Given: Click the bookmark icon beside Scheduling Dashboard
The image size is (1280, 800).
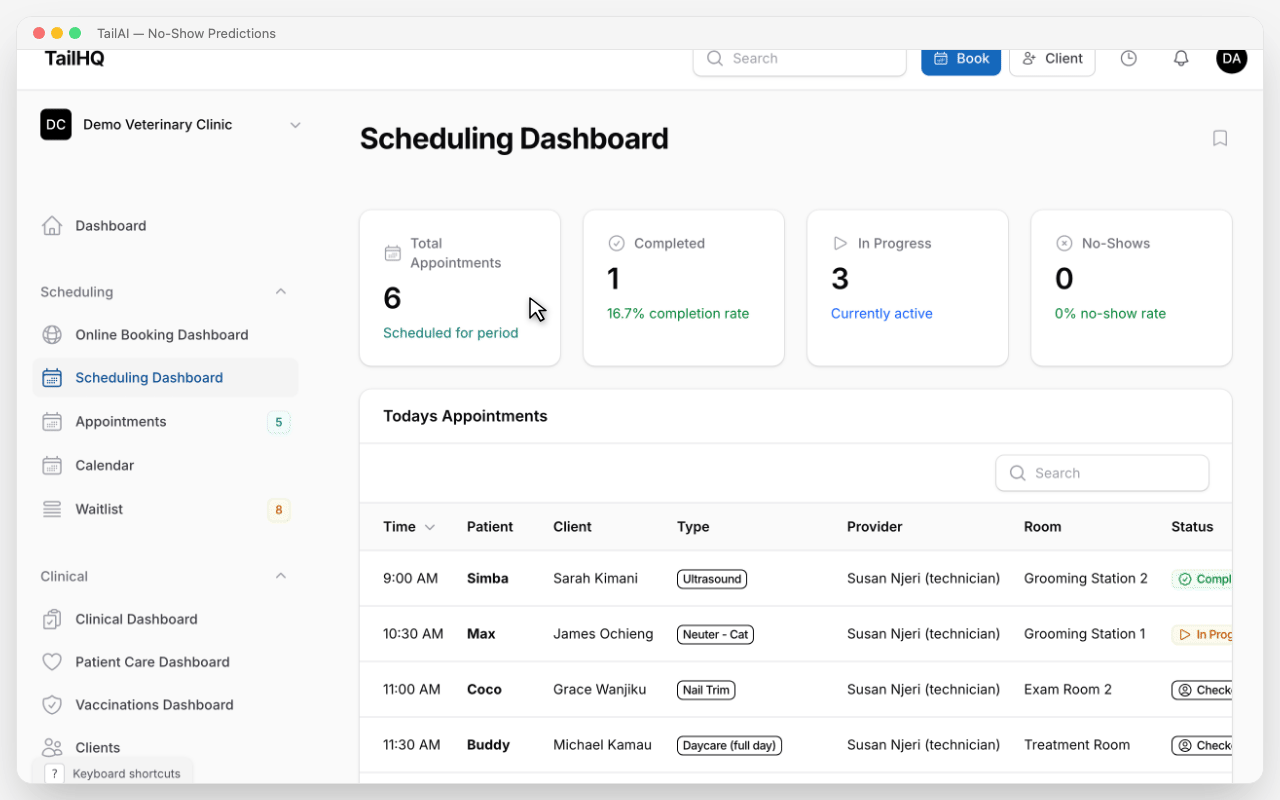Looking at the screenshot, I should 1219,139.
